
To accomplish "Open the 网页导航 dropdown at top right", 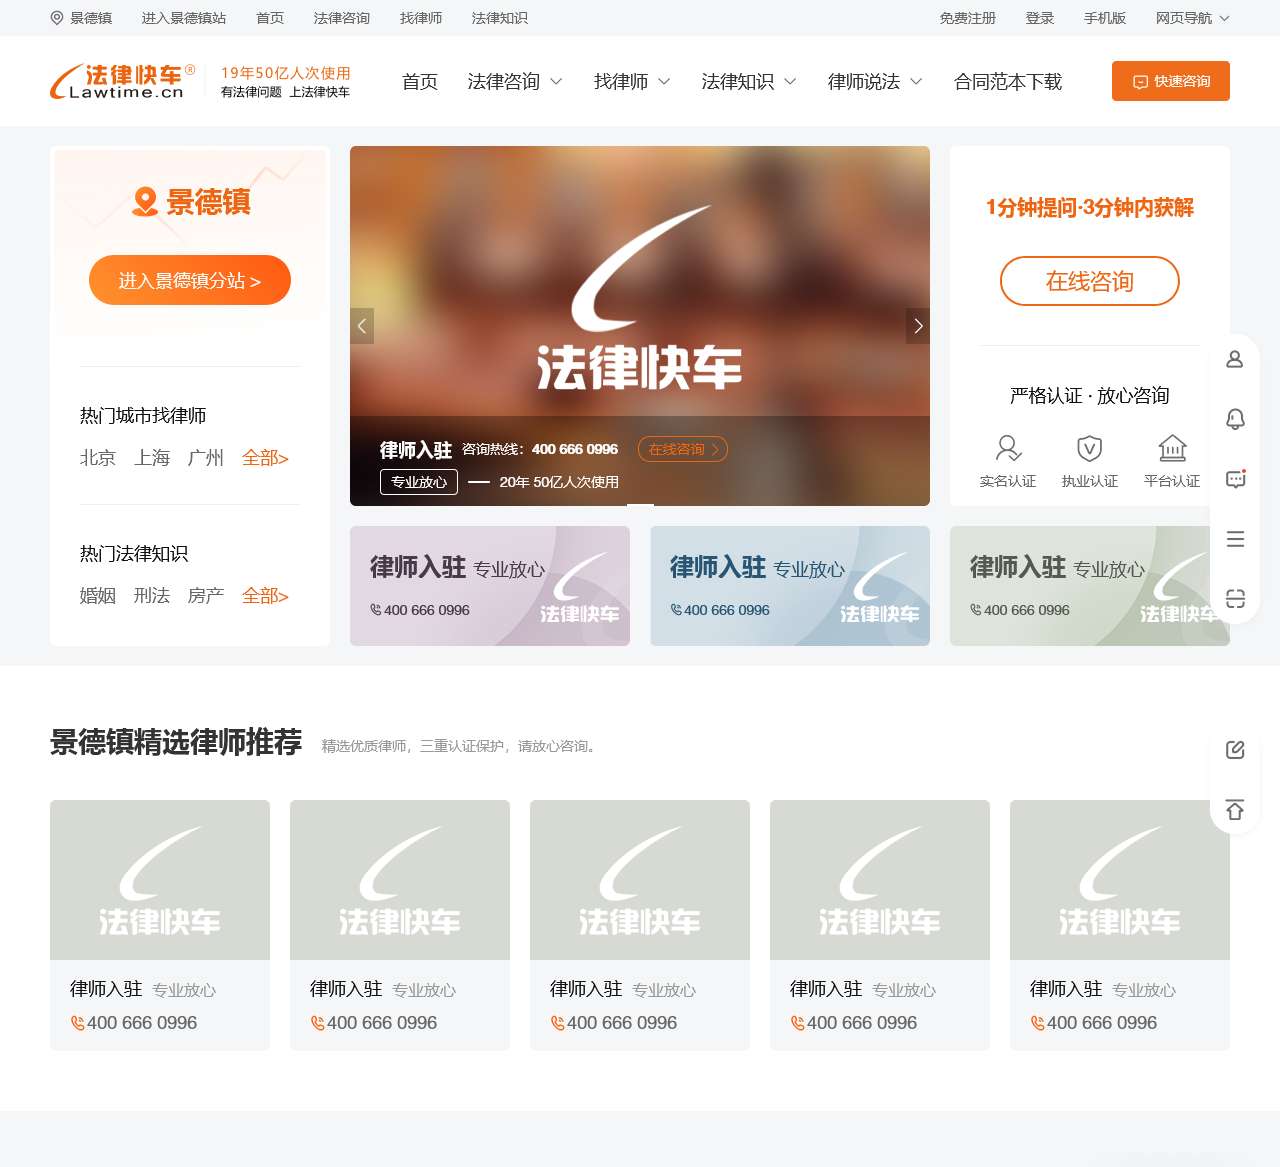I will tap(1190, 18).
